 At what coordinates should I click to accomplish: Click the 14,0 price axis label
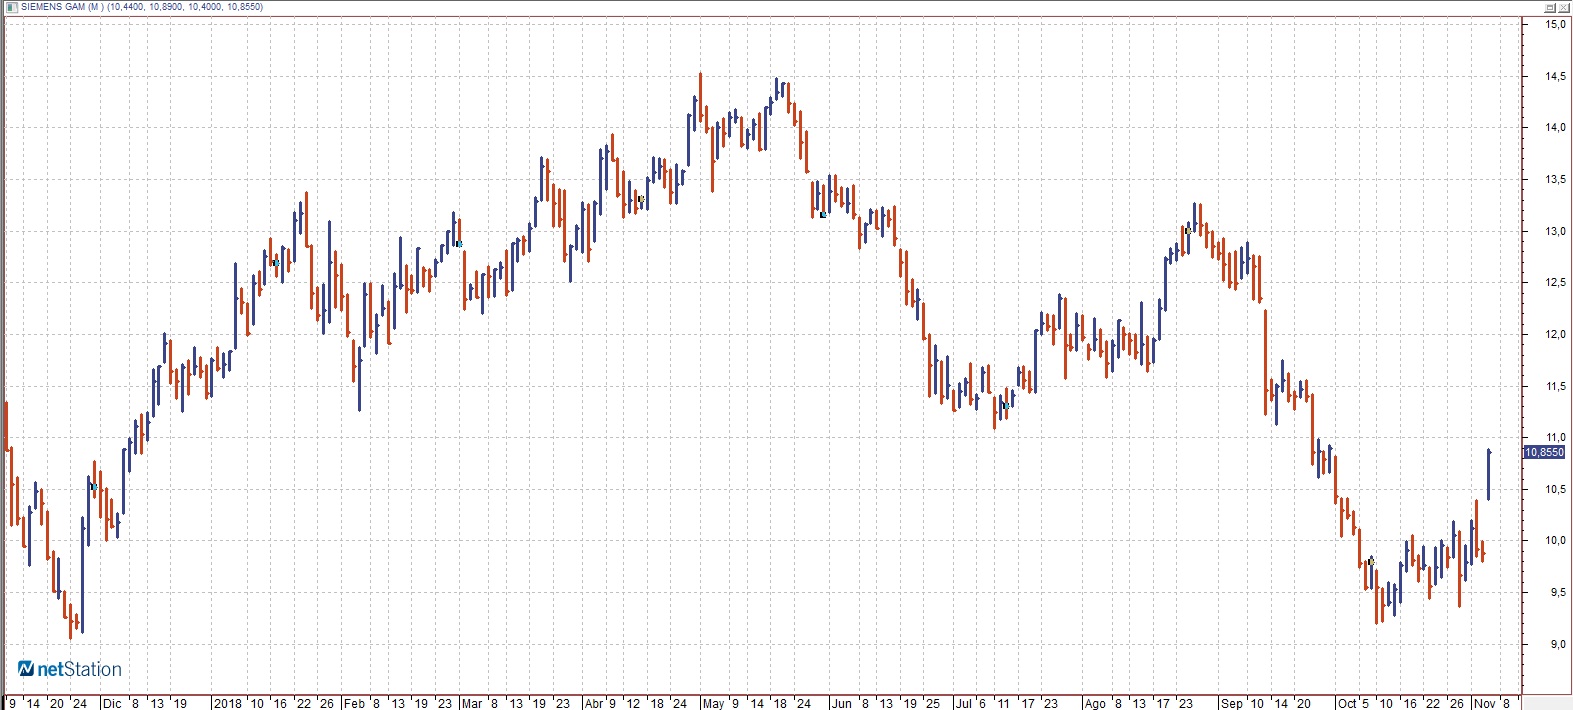(x=1556, y=128)
